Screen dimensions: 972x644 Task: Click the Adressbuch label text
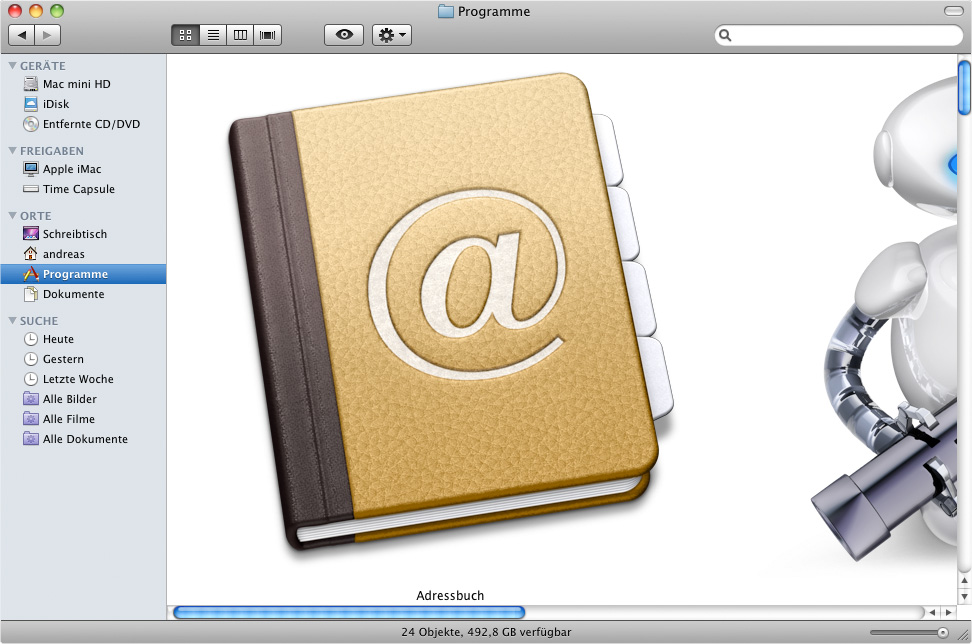click(450, 595)
